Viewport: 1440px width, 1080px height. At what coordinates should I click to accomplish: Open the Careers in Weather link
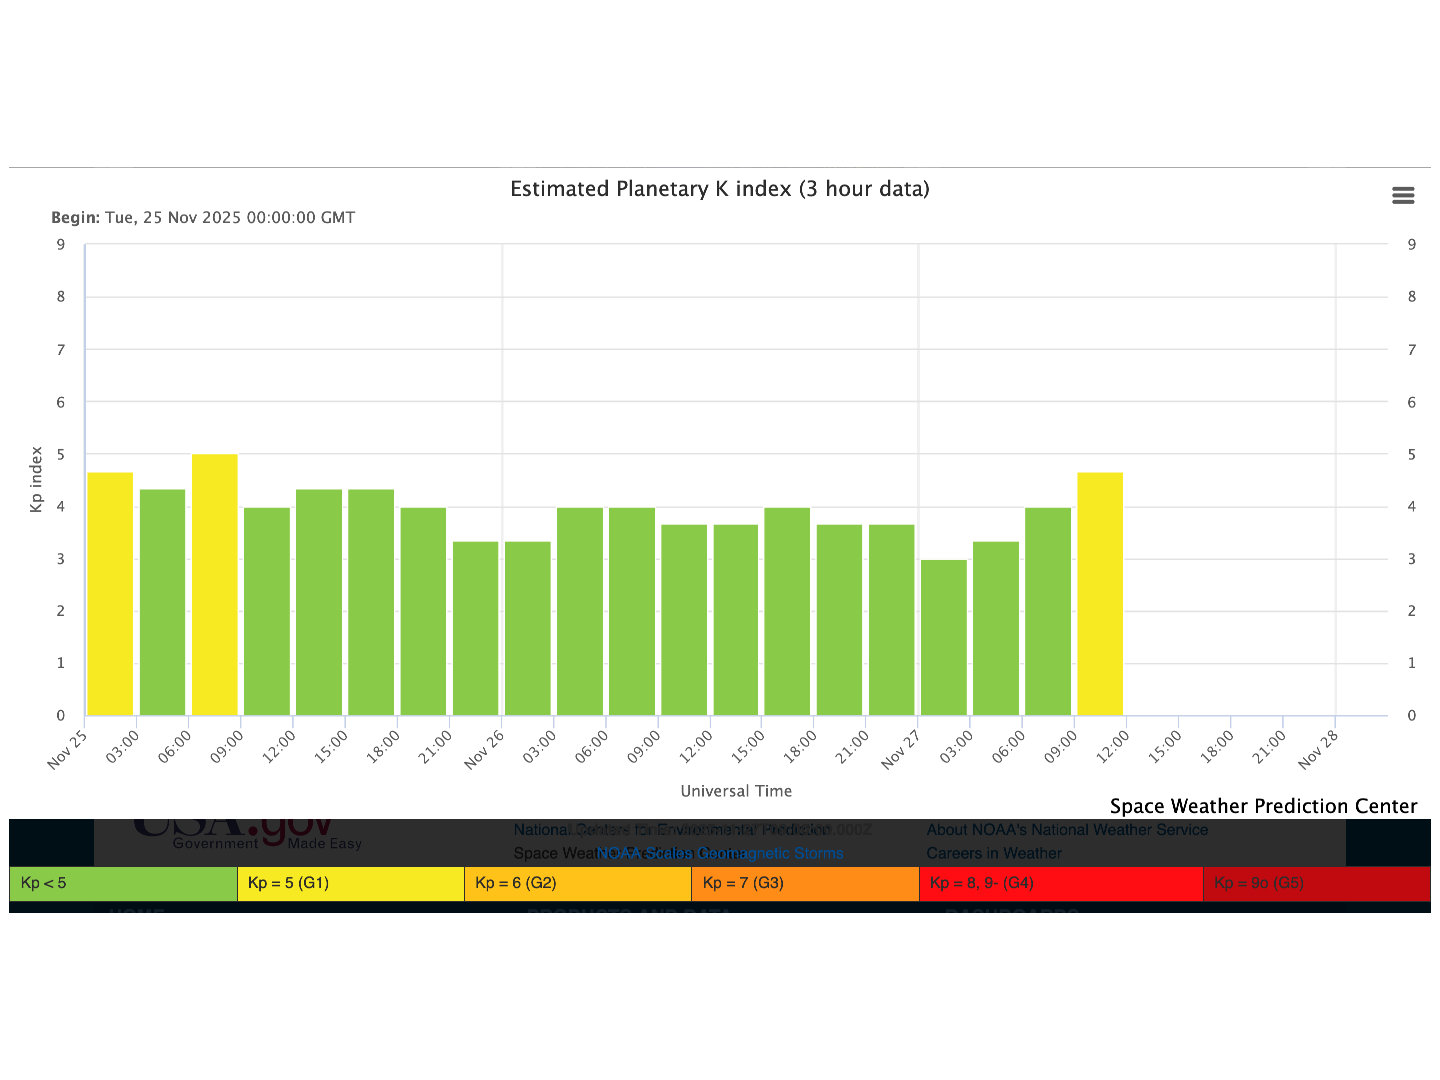994,854
